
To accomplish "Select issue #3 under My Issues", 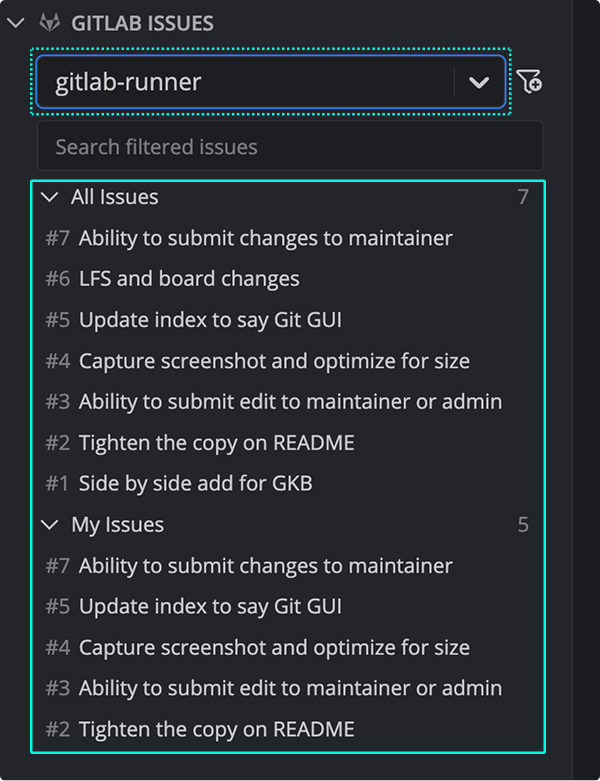I will (x=290, y=688).
